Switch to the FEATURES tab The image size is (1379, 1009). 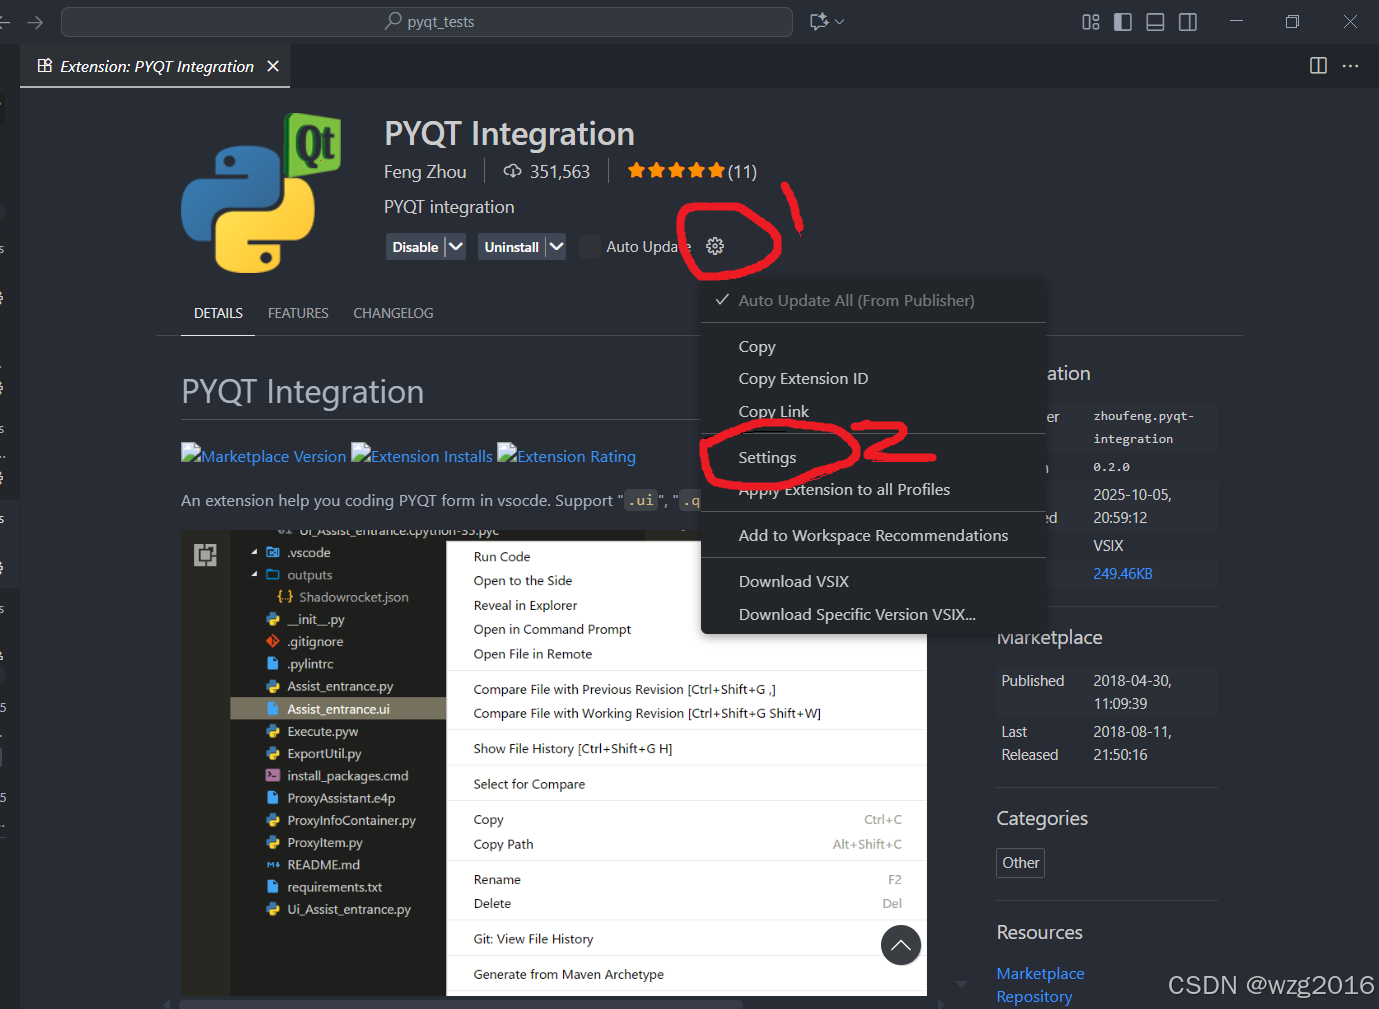(298, 313)
